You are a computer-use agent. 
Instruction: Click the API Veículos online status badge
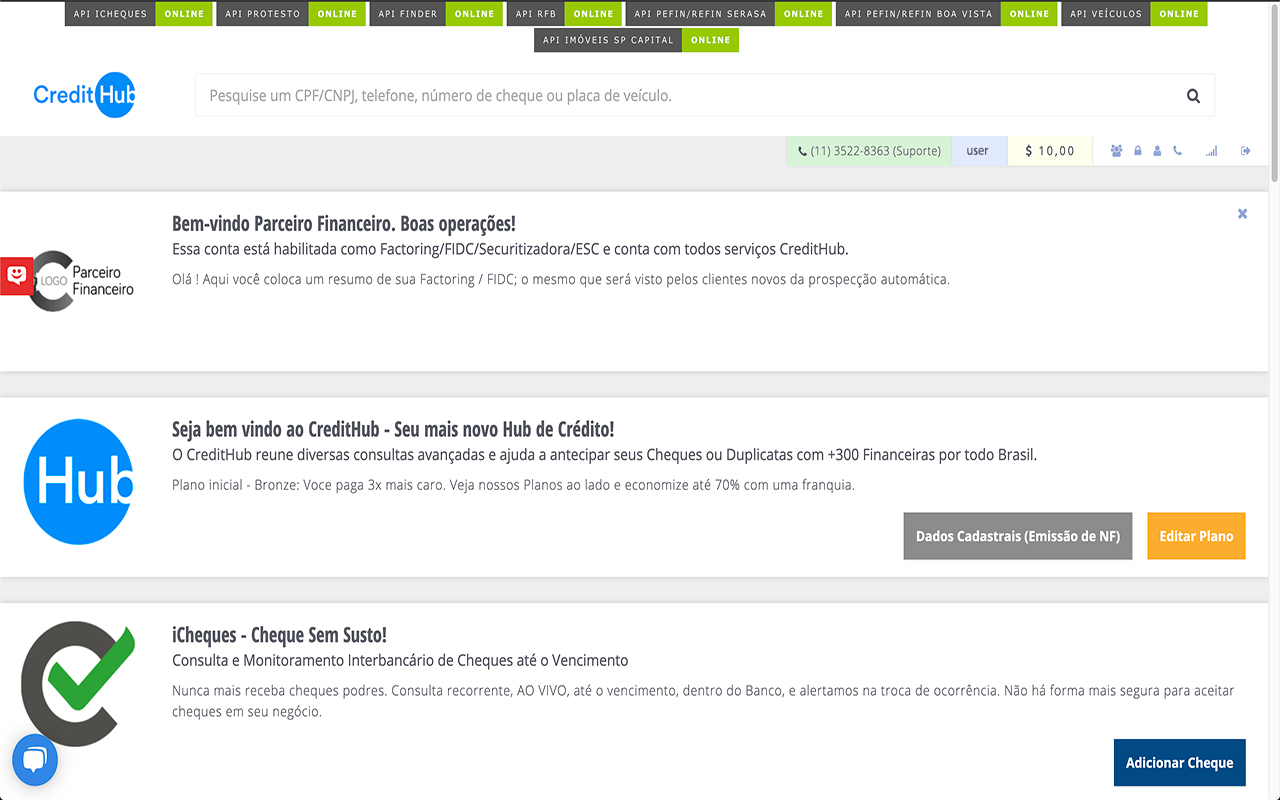pos(1134,14)
